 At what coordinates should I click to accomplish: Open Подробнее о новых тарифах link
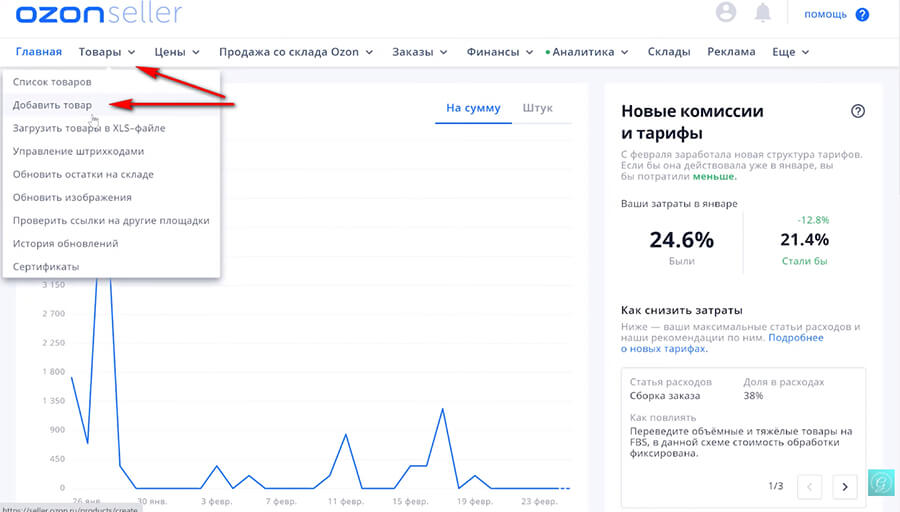[x=795, y=338]
